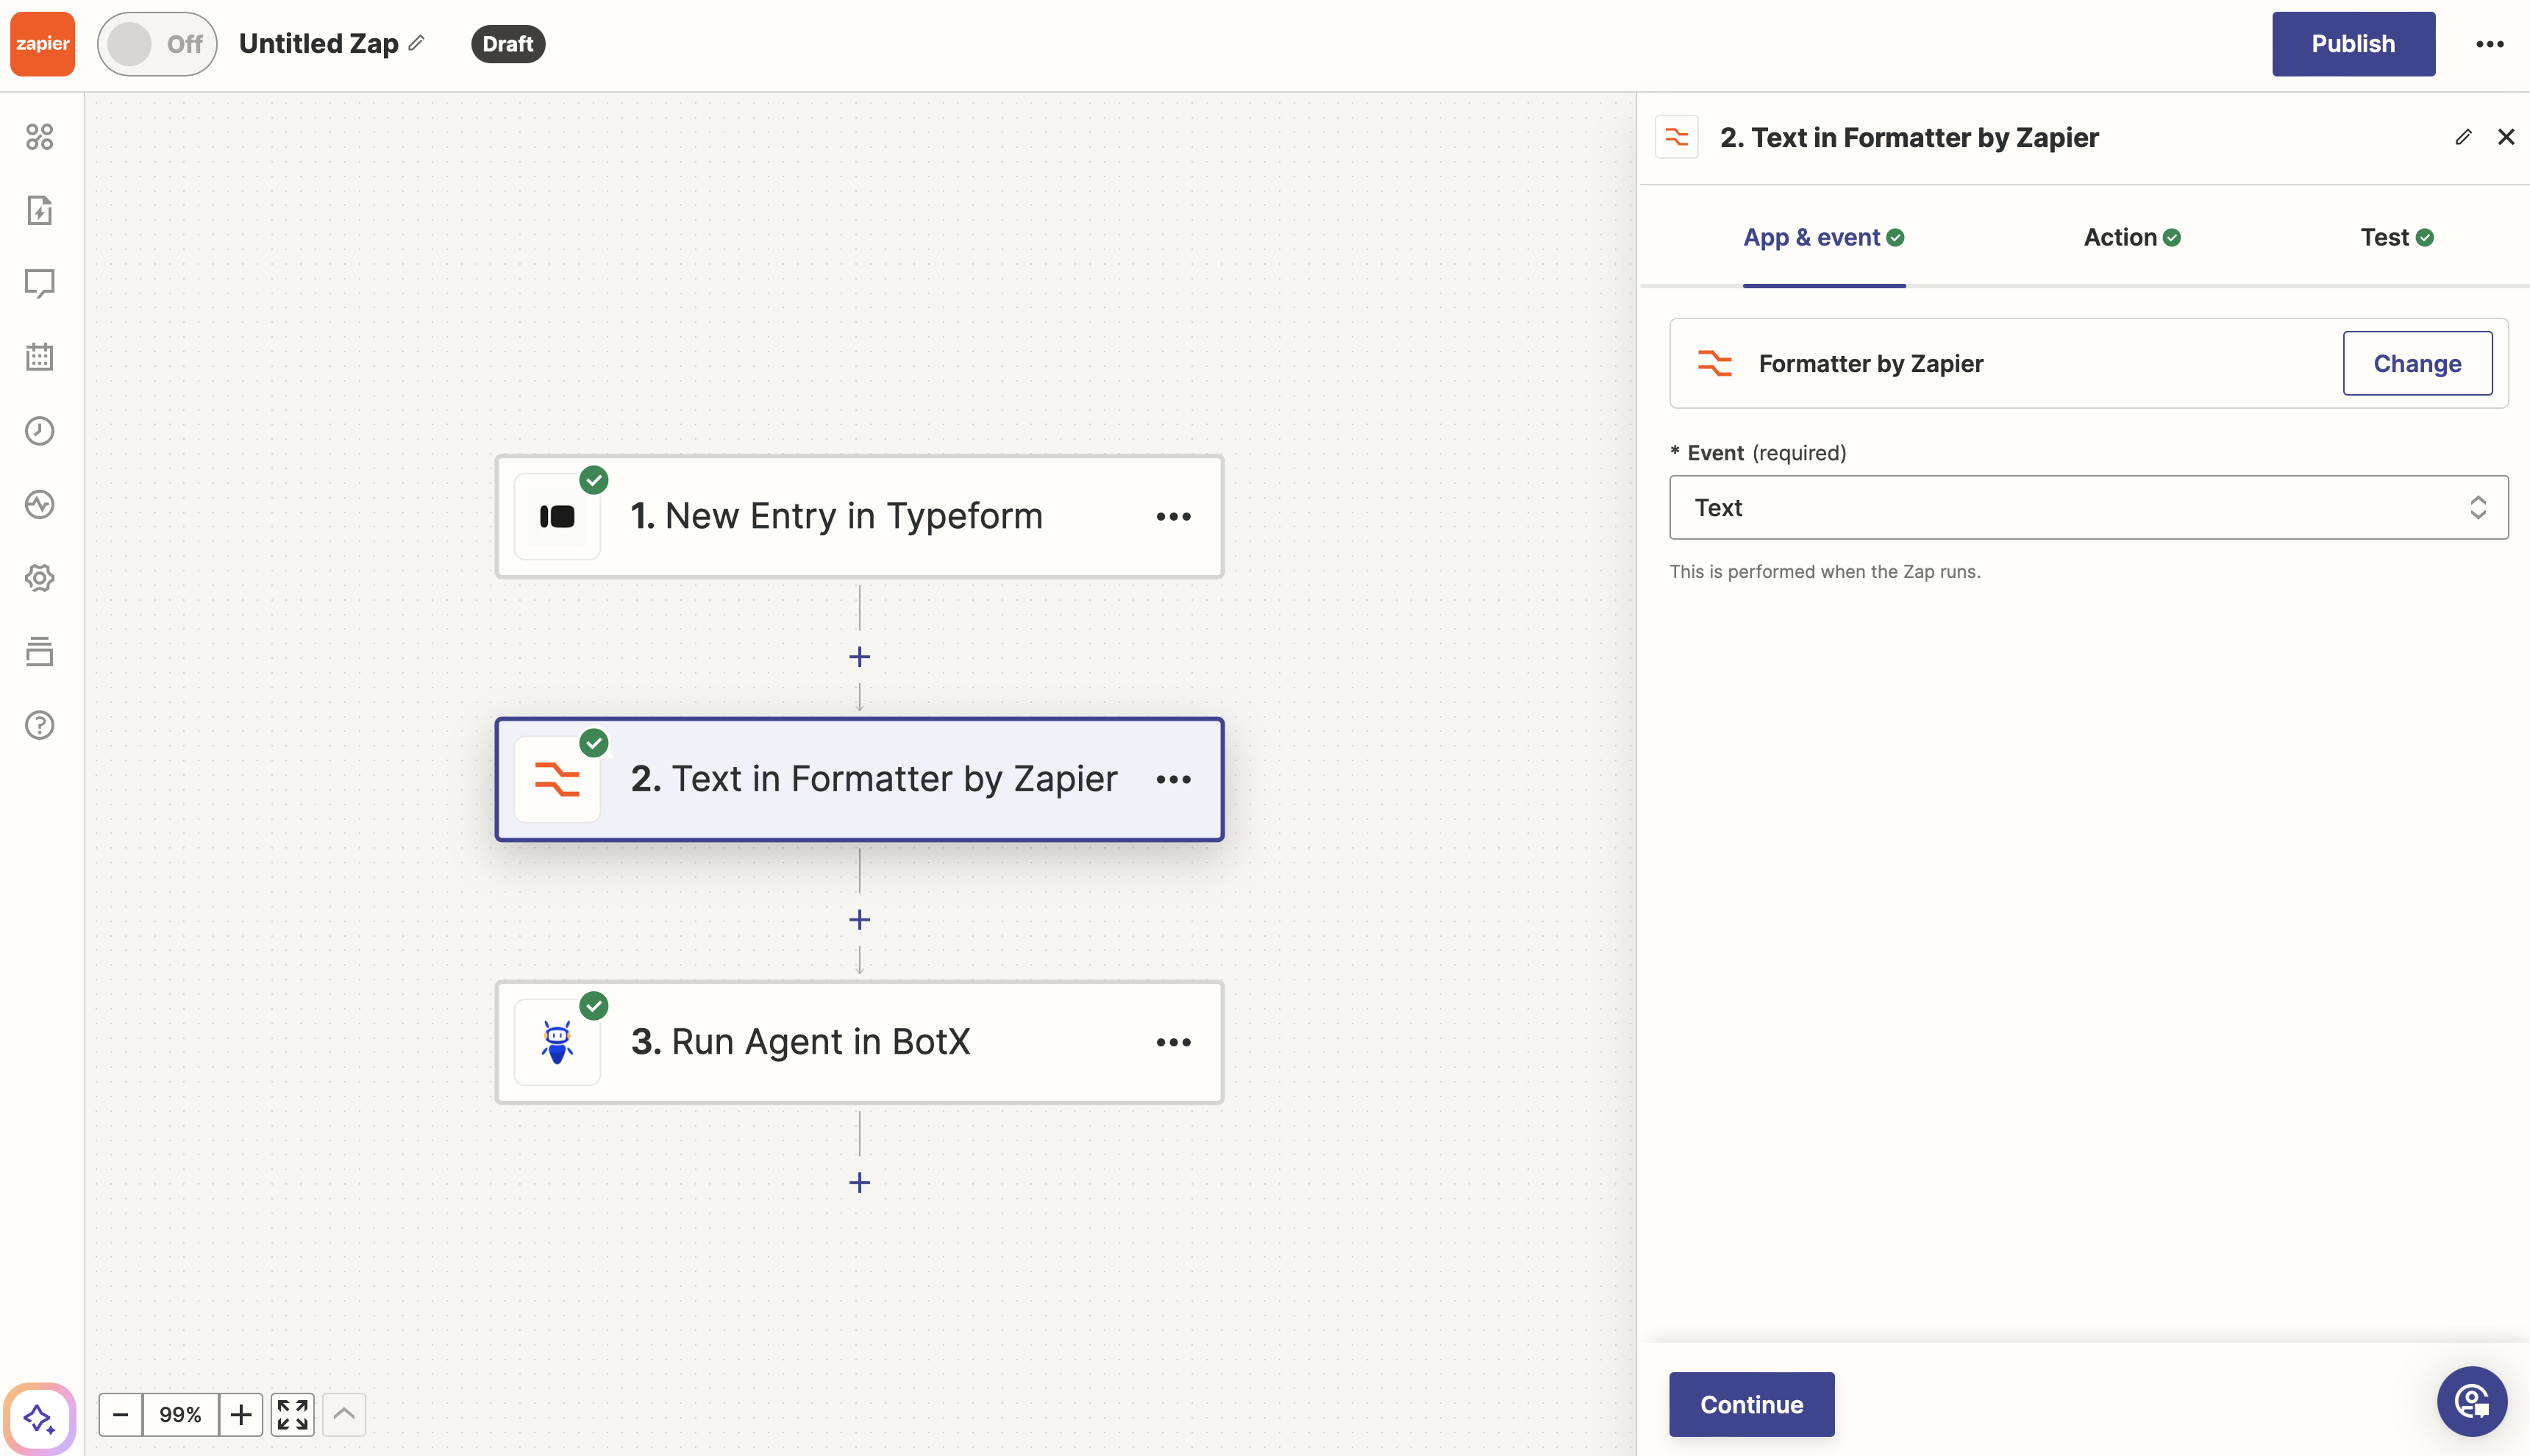View Zap history via clock icon

point(40,430)
